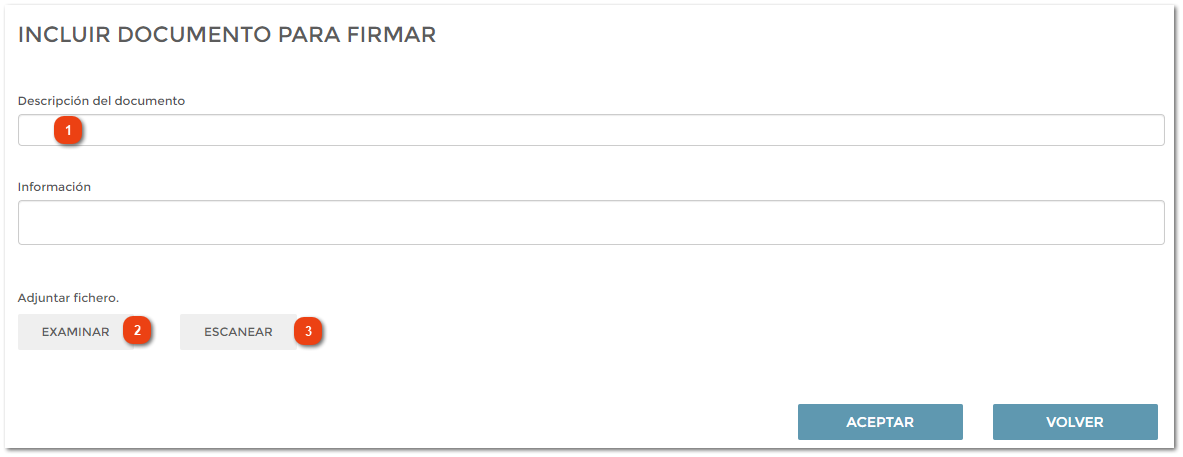Scan a document to attach
The image size is (1183, 457).
click(238, 332)
